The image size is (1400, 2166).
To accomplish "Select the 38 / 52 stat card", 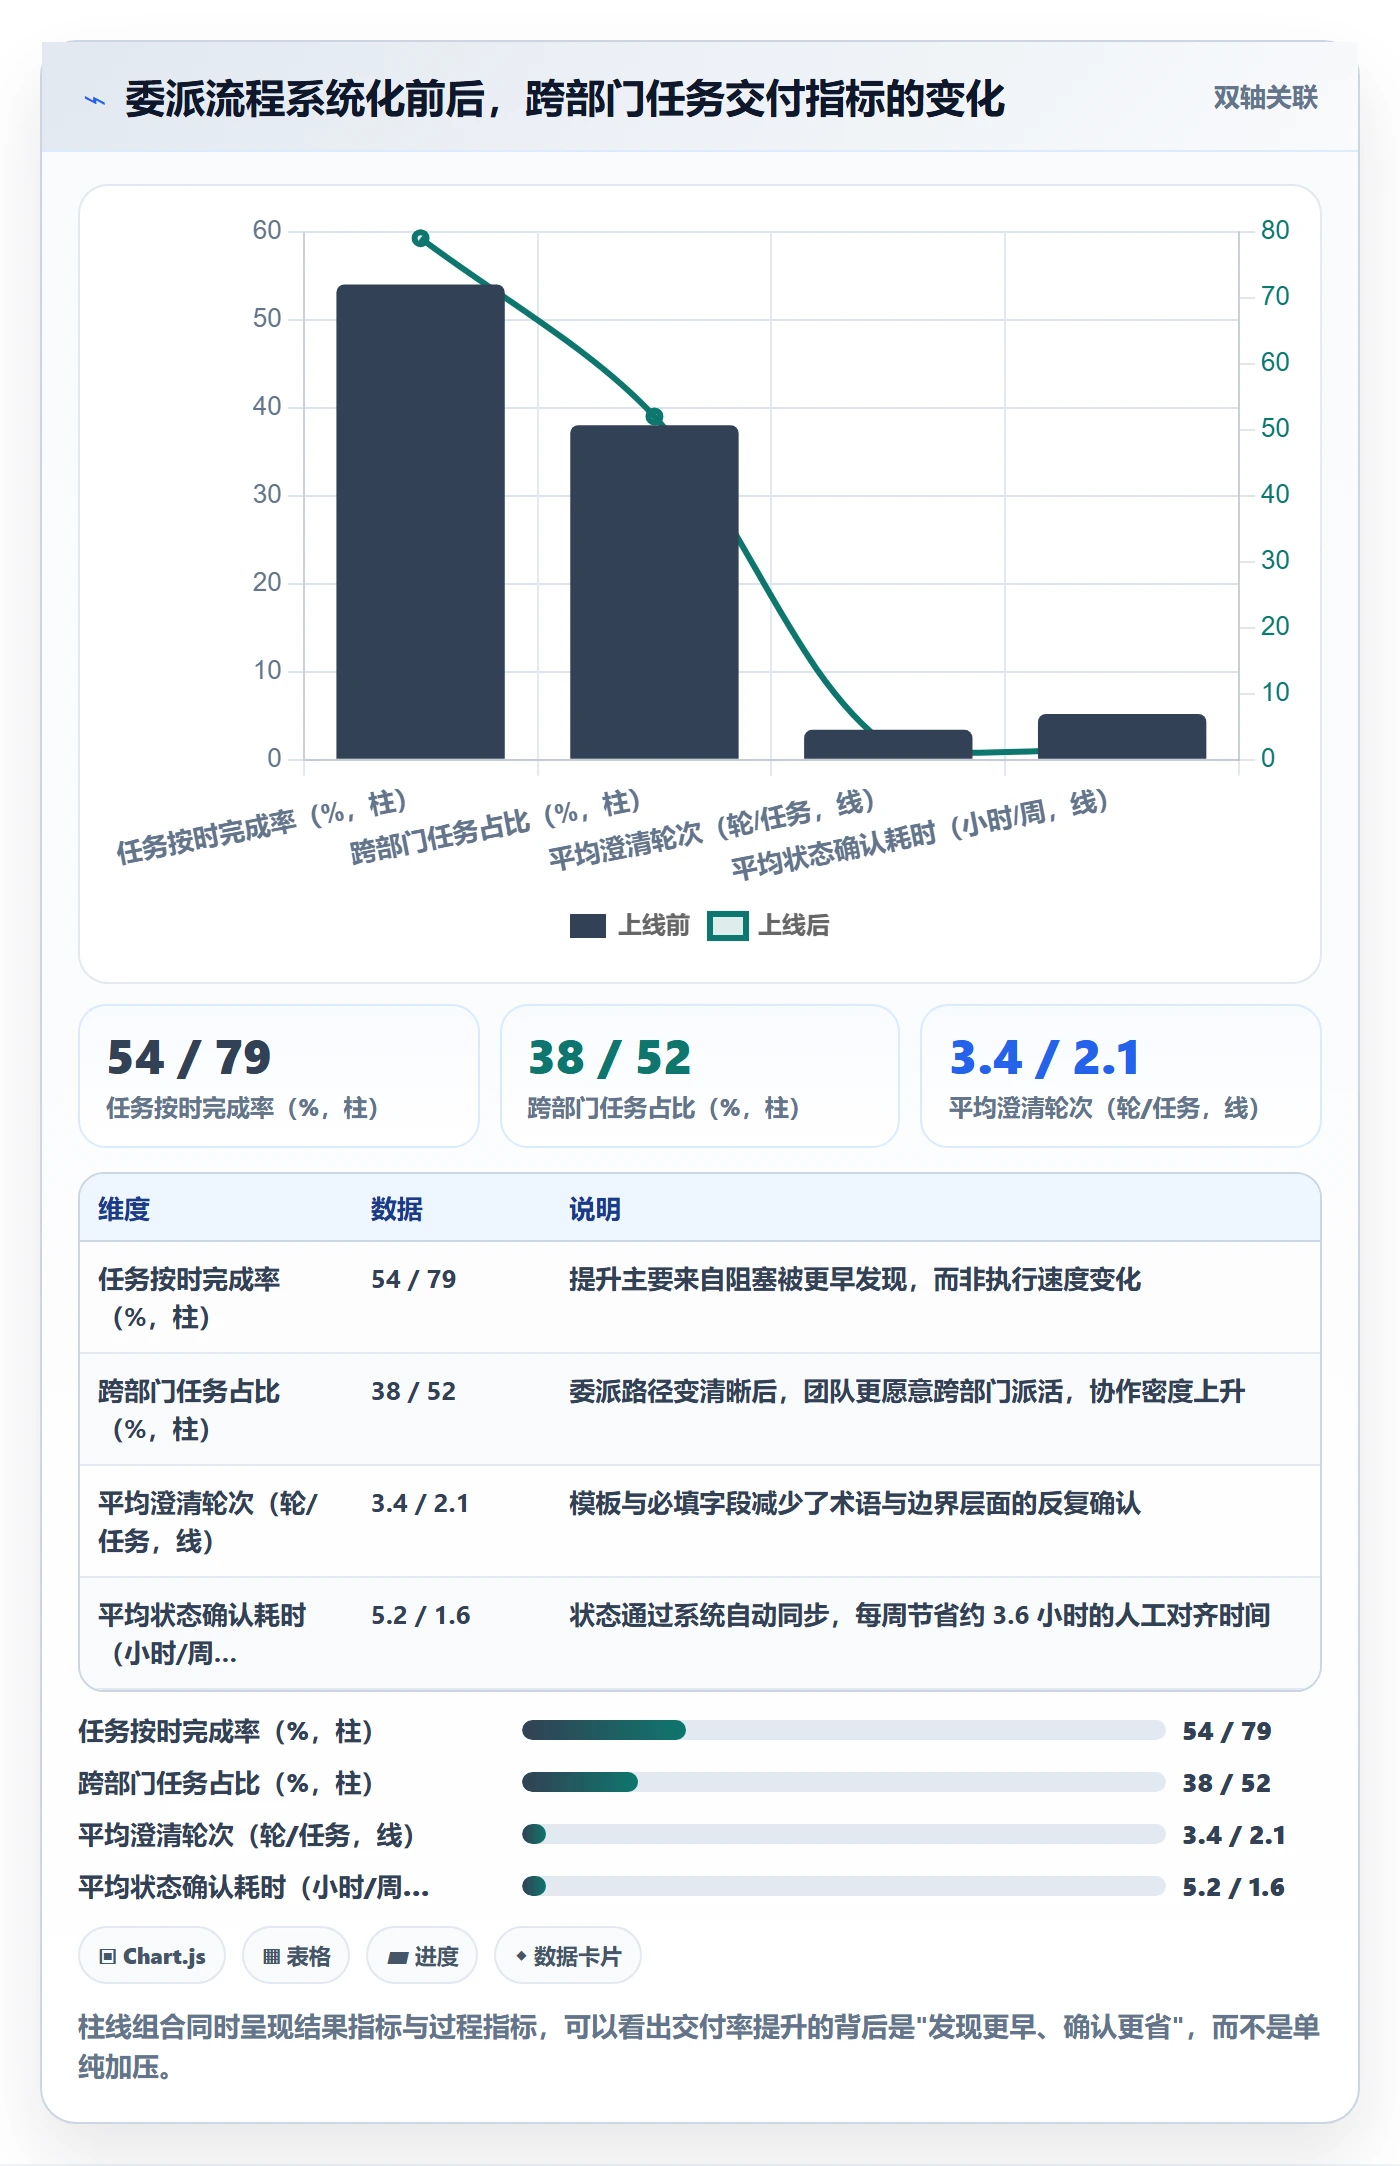I will [x=700, y=1076].
